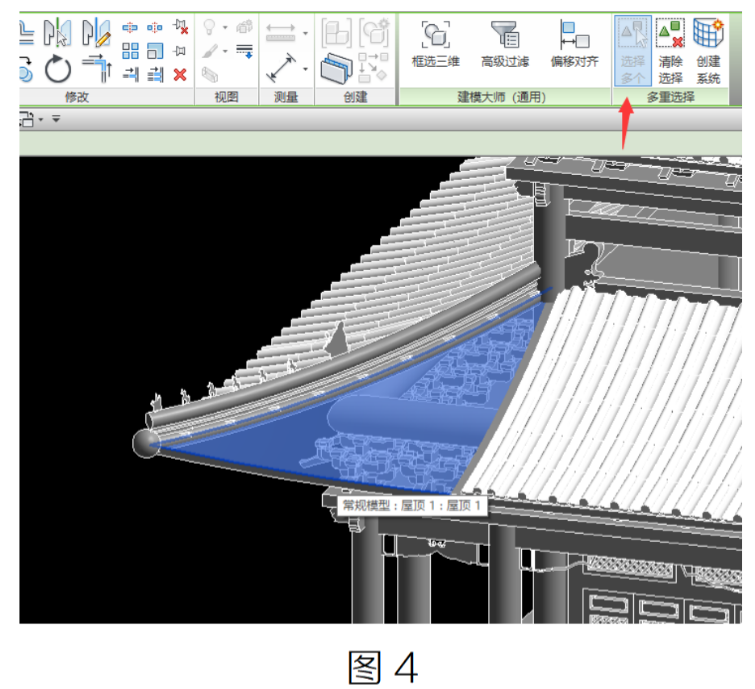Open the Switch Windows dropdown arrow
This screenshot has height=689, width=755.
(41, 119)
